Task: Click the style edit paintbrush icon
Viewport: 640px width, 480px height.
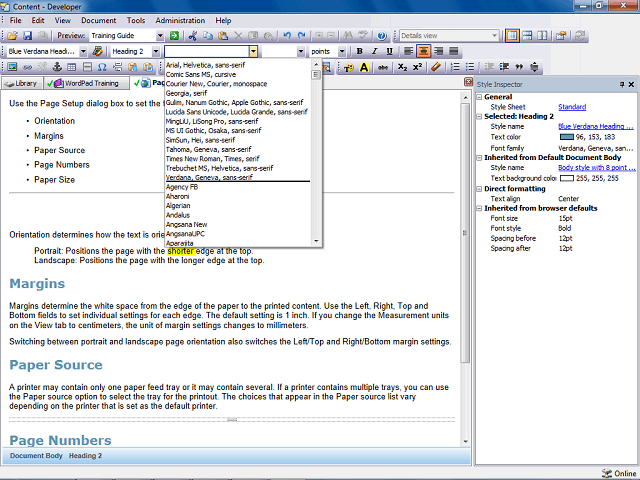Action: point(98,51)
